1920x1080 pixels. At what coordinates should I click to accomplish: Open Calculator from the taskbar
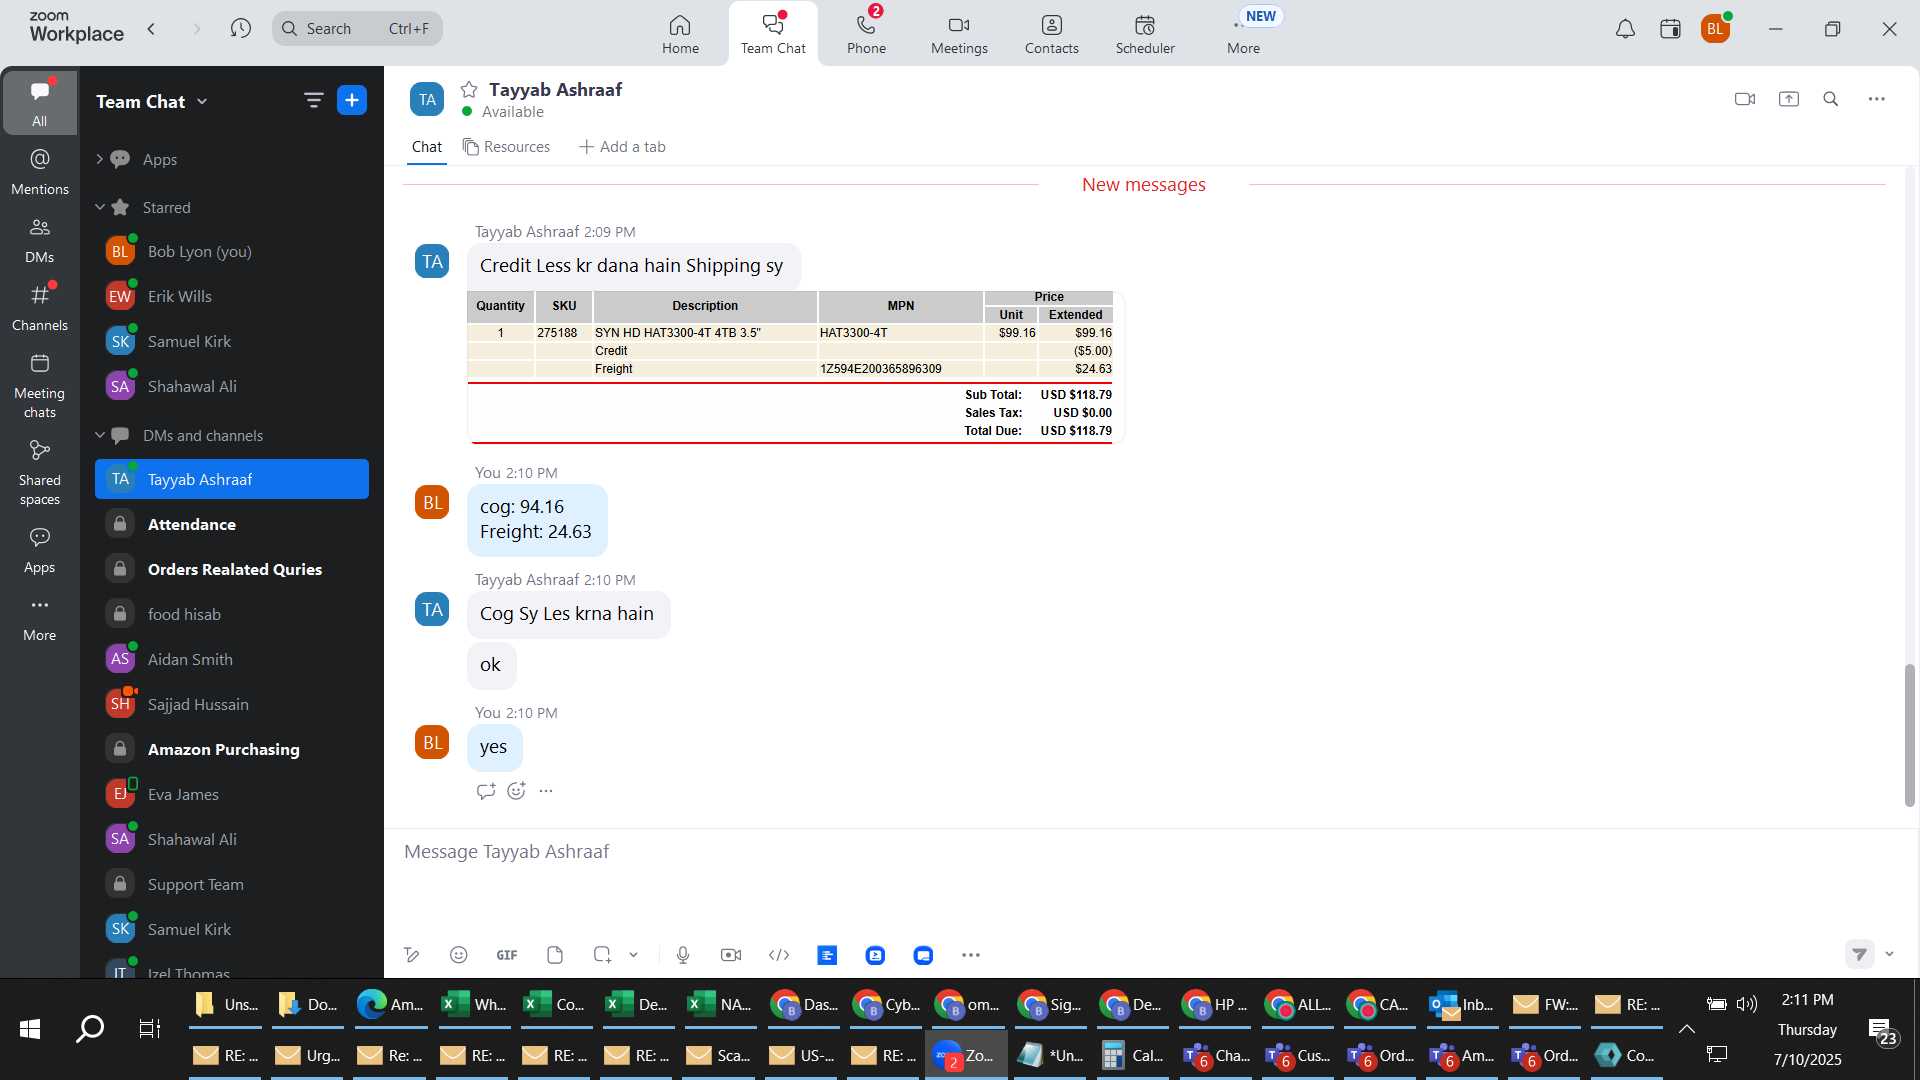(x=1134, y=1055)
